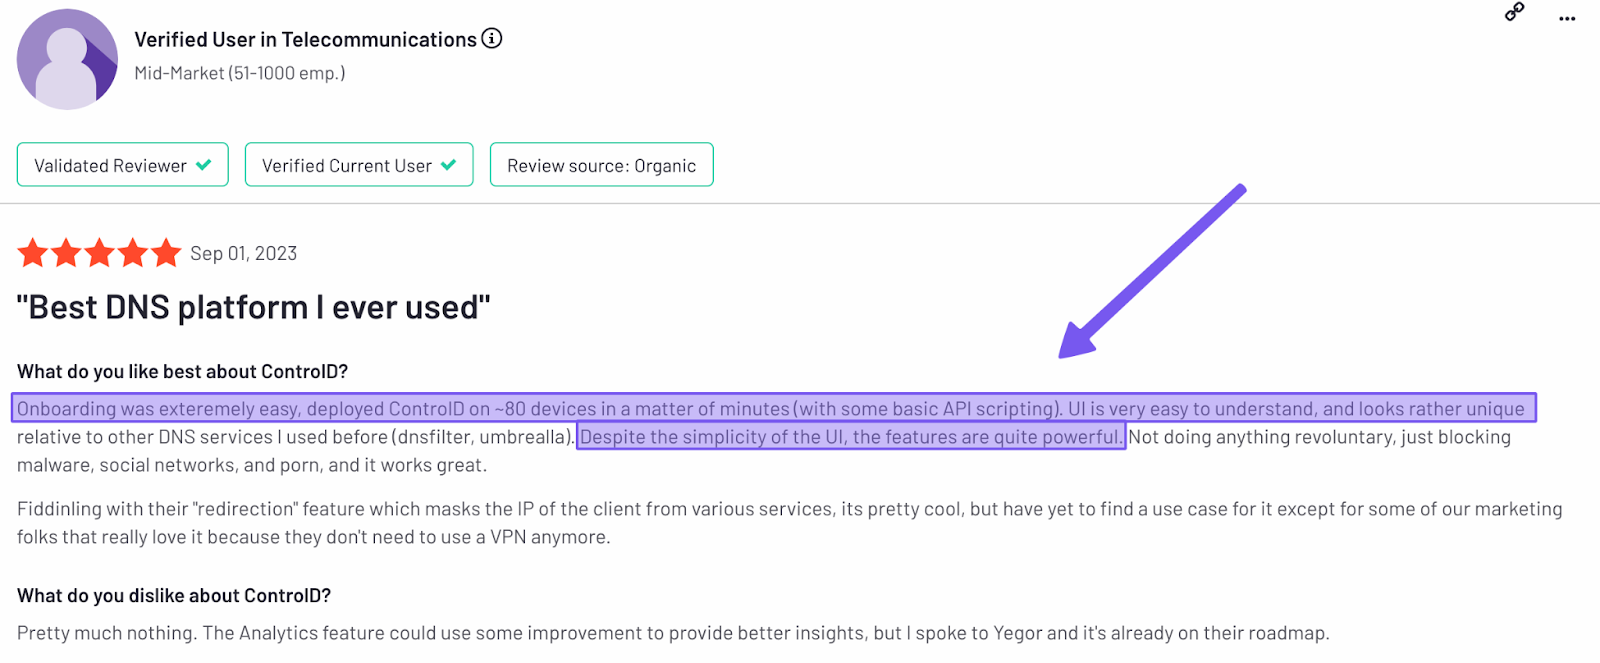1600x663 pixels.
Task: Click the Validated Reviewer badge
Action: [122, 165]
